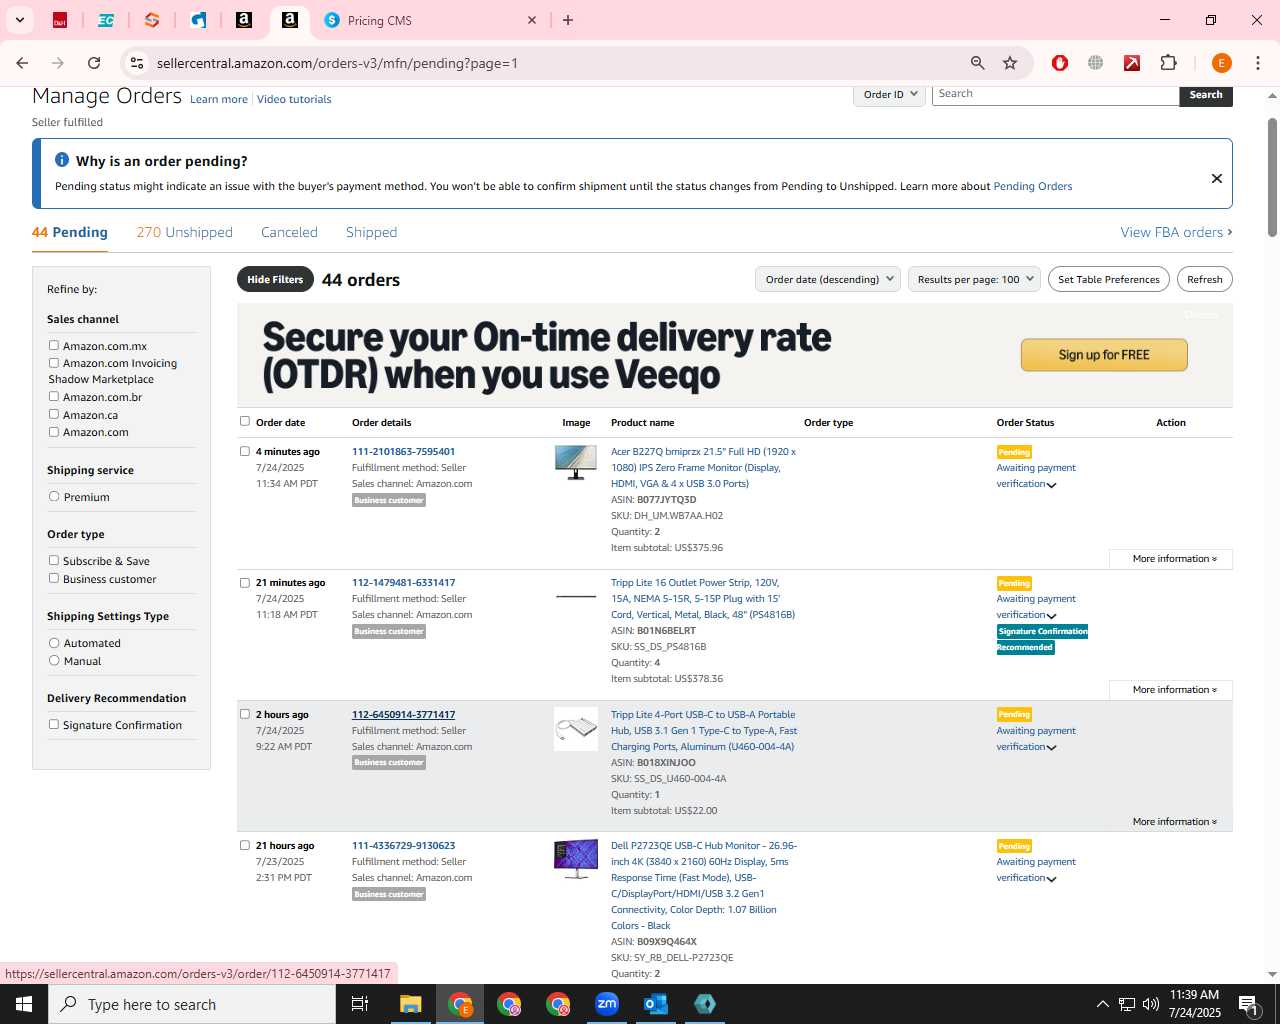This screenshot has width=1280, height=1024.
Task: Open the Extensions puzzle menu
Action: point(1168,63)
